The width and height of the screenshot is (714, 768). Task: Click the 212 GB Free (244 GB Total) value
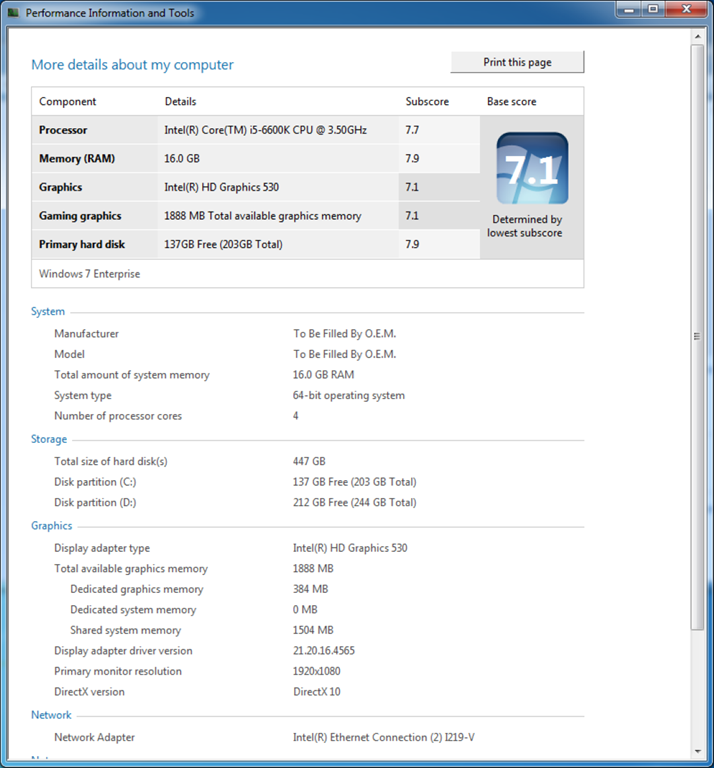coord(355,503)
